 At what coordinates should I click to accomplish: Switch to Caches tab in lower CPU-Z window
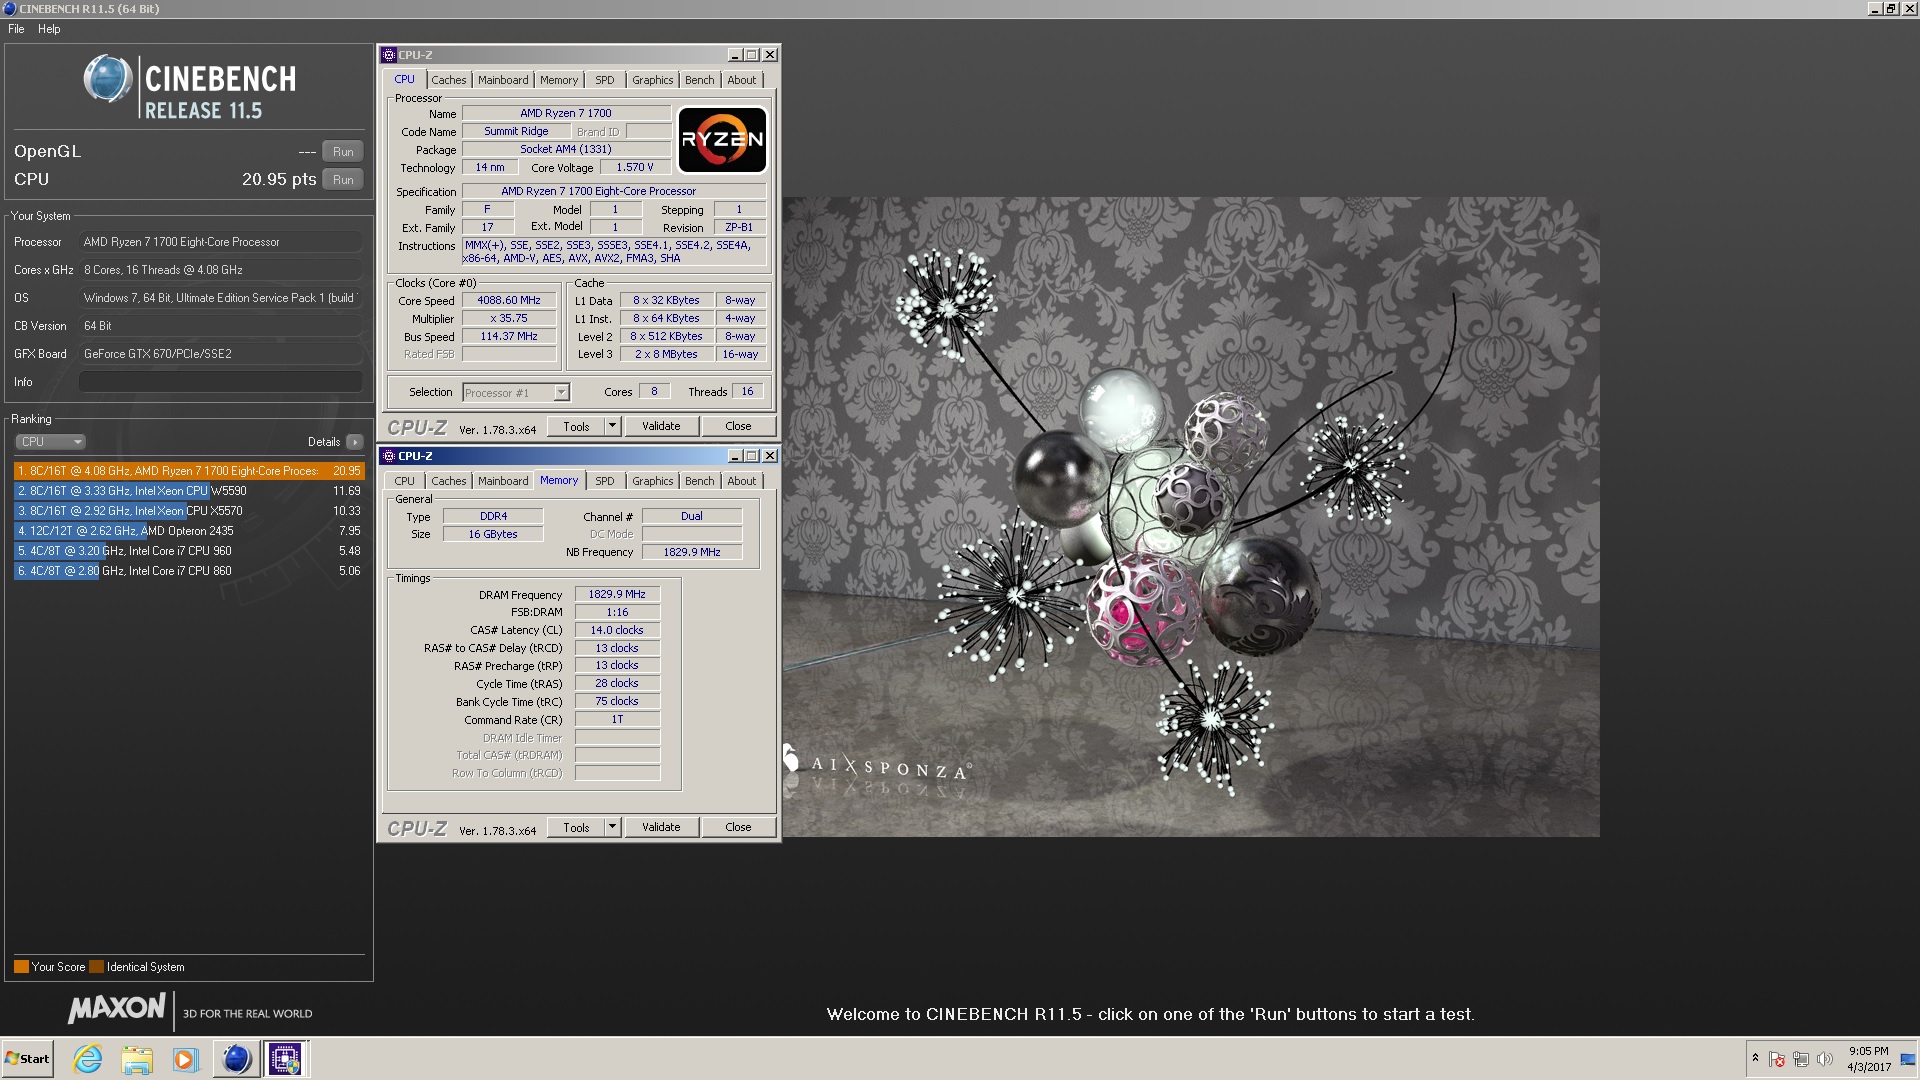pyautogui.click(x=449, y=481)
